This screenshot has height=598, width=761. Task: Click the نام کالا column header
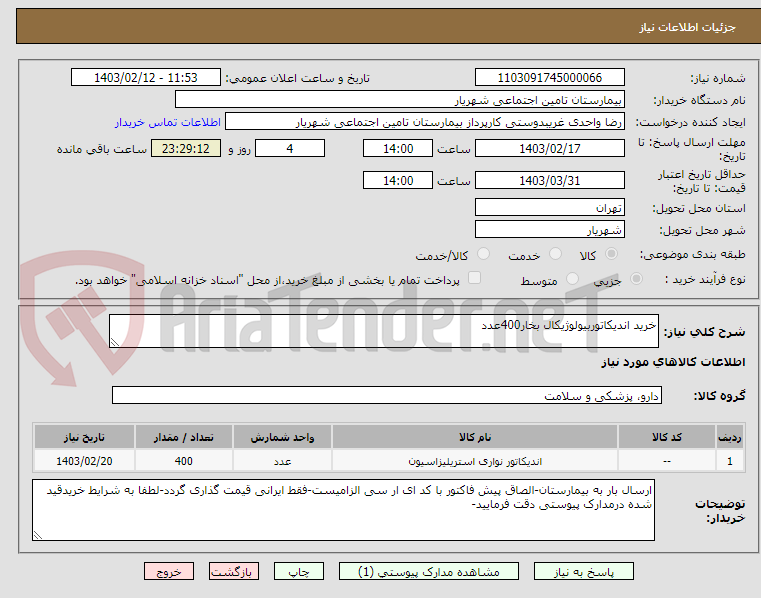(x=475, y=437)
